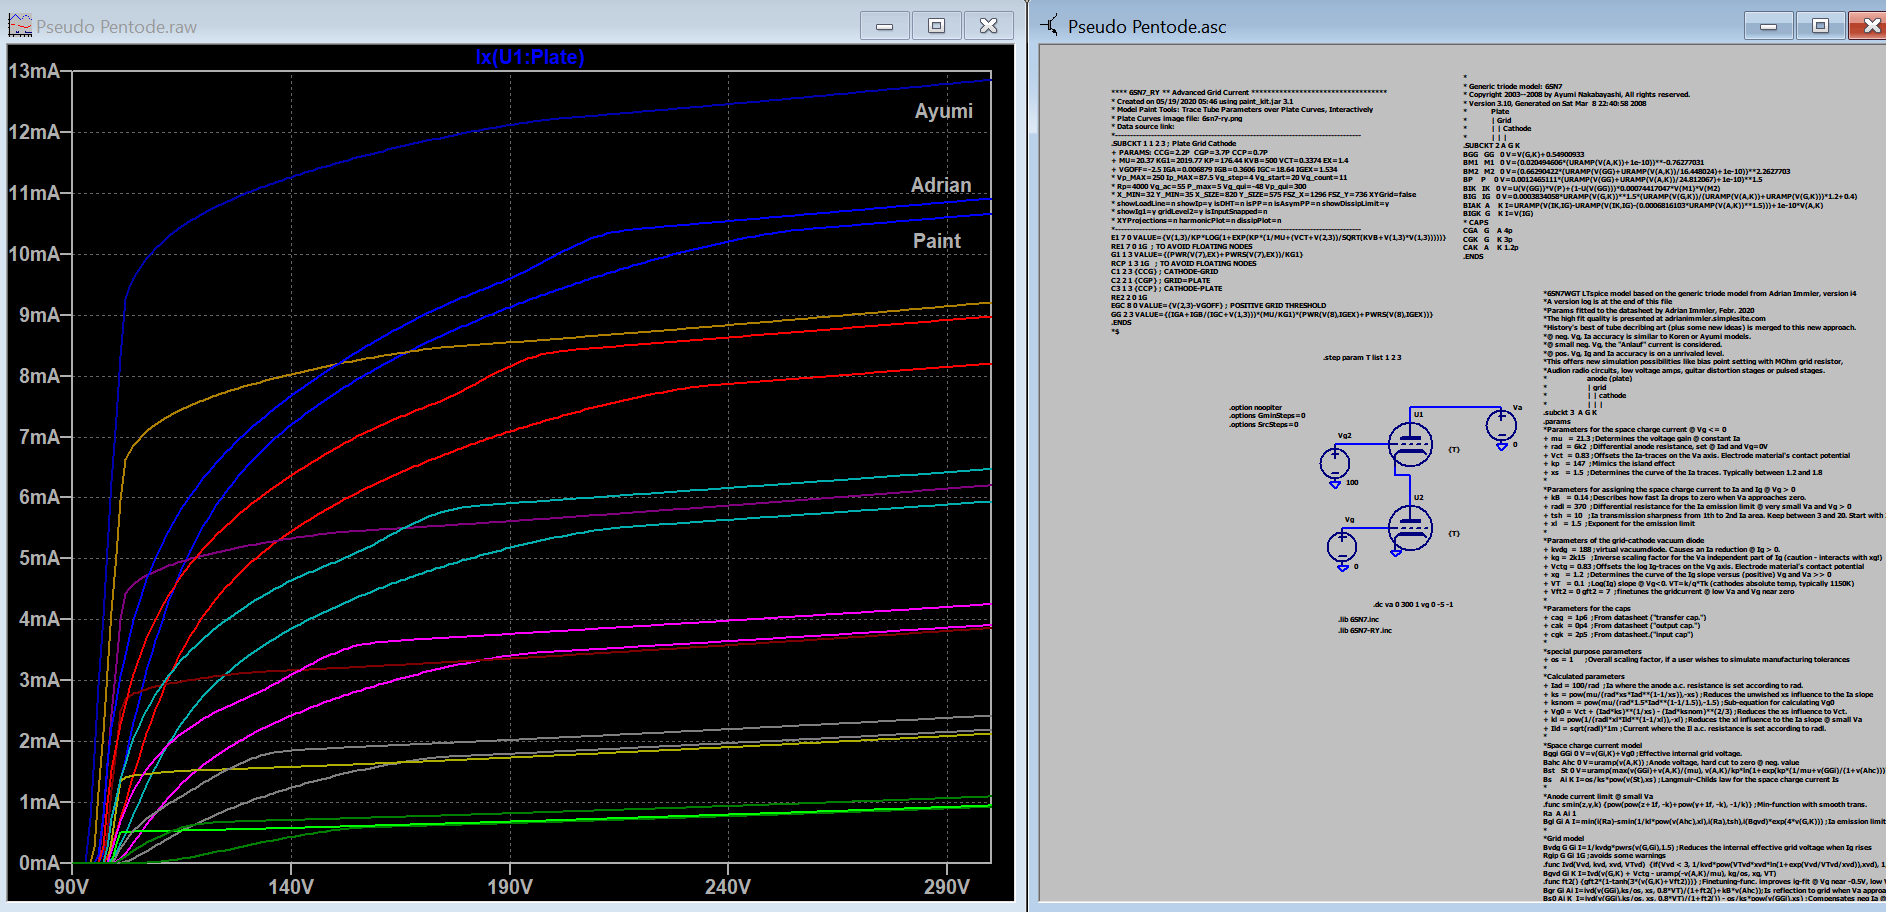This screenshot has width=1886, height=912.
Task: Click the 6mA vertical axis label
Action: point(40,497)
